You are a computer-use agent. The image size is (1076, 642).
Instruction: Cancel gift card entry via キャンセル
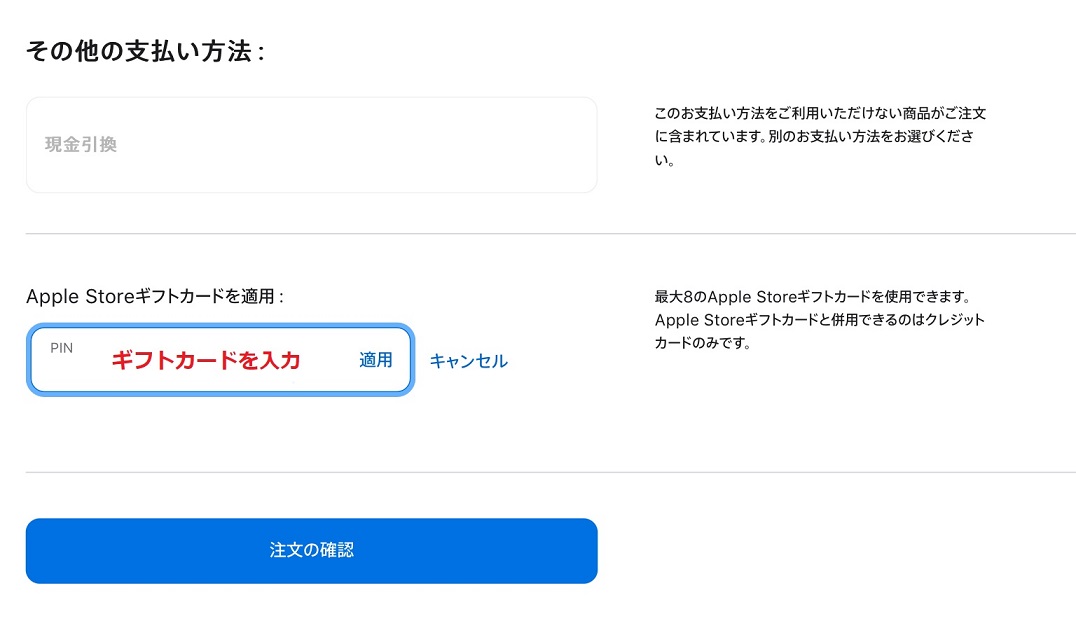click(x=469, y=361)
